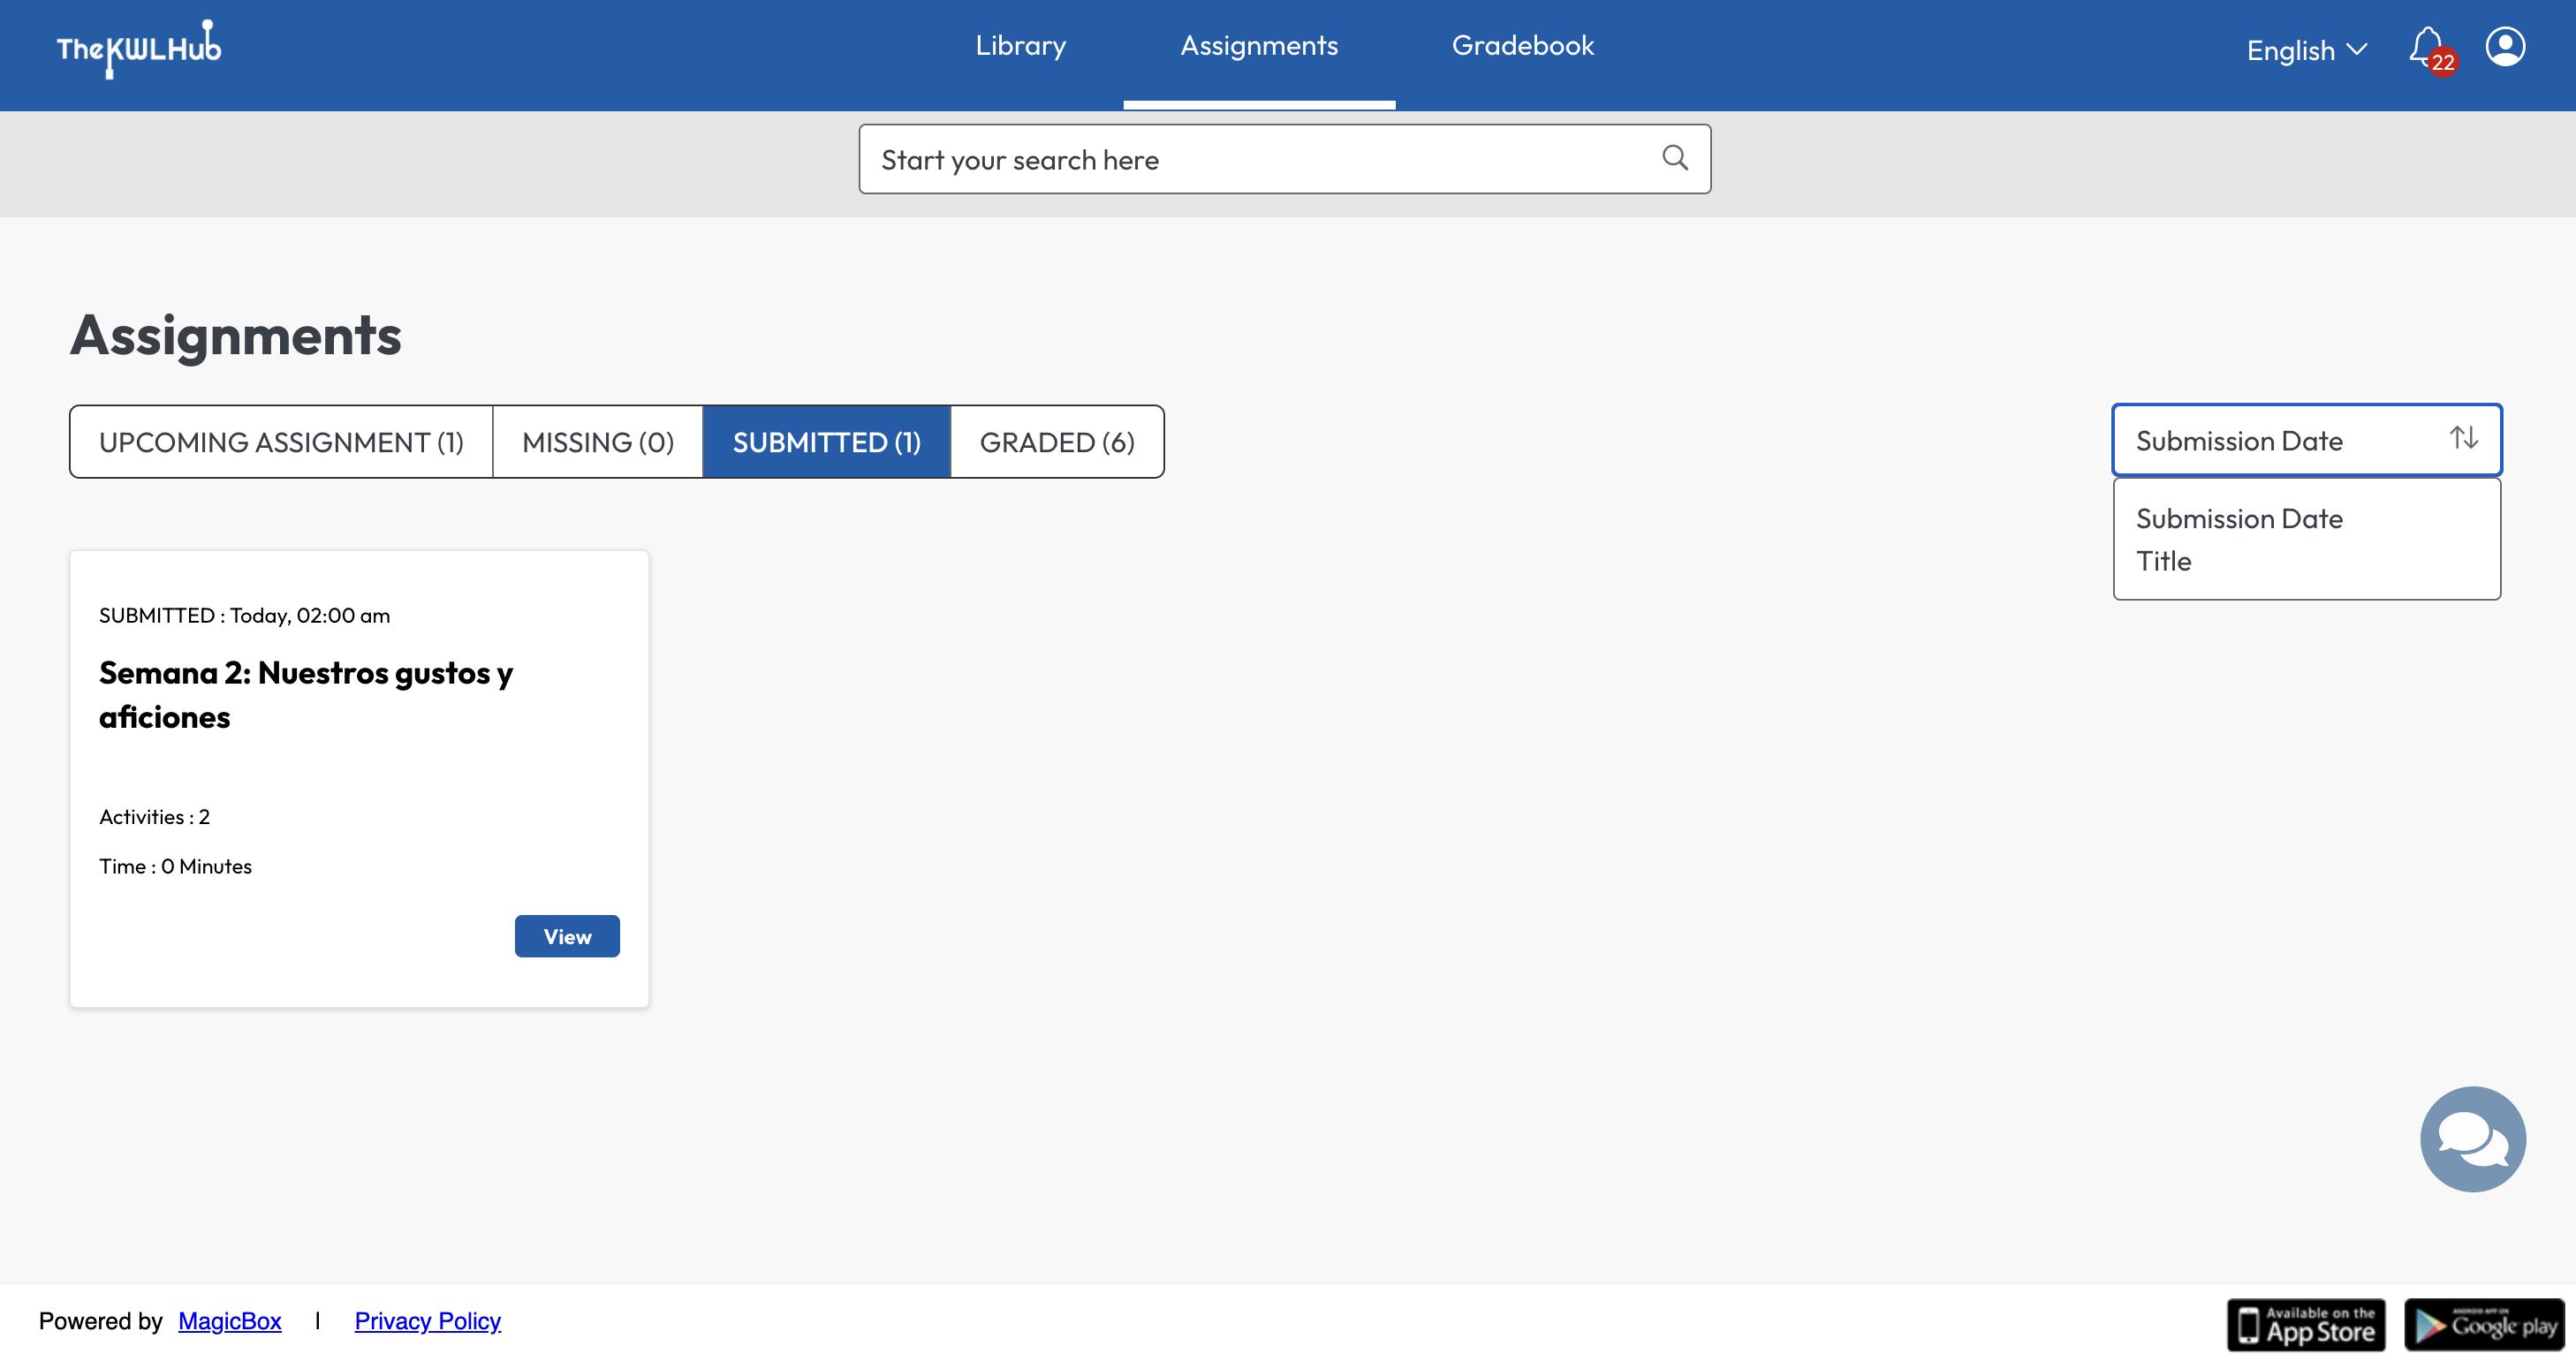The image size is (2576, 1369).
Task: Switch to Graded (6) tab
Action: click(1056, 442)
